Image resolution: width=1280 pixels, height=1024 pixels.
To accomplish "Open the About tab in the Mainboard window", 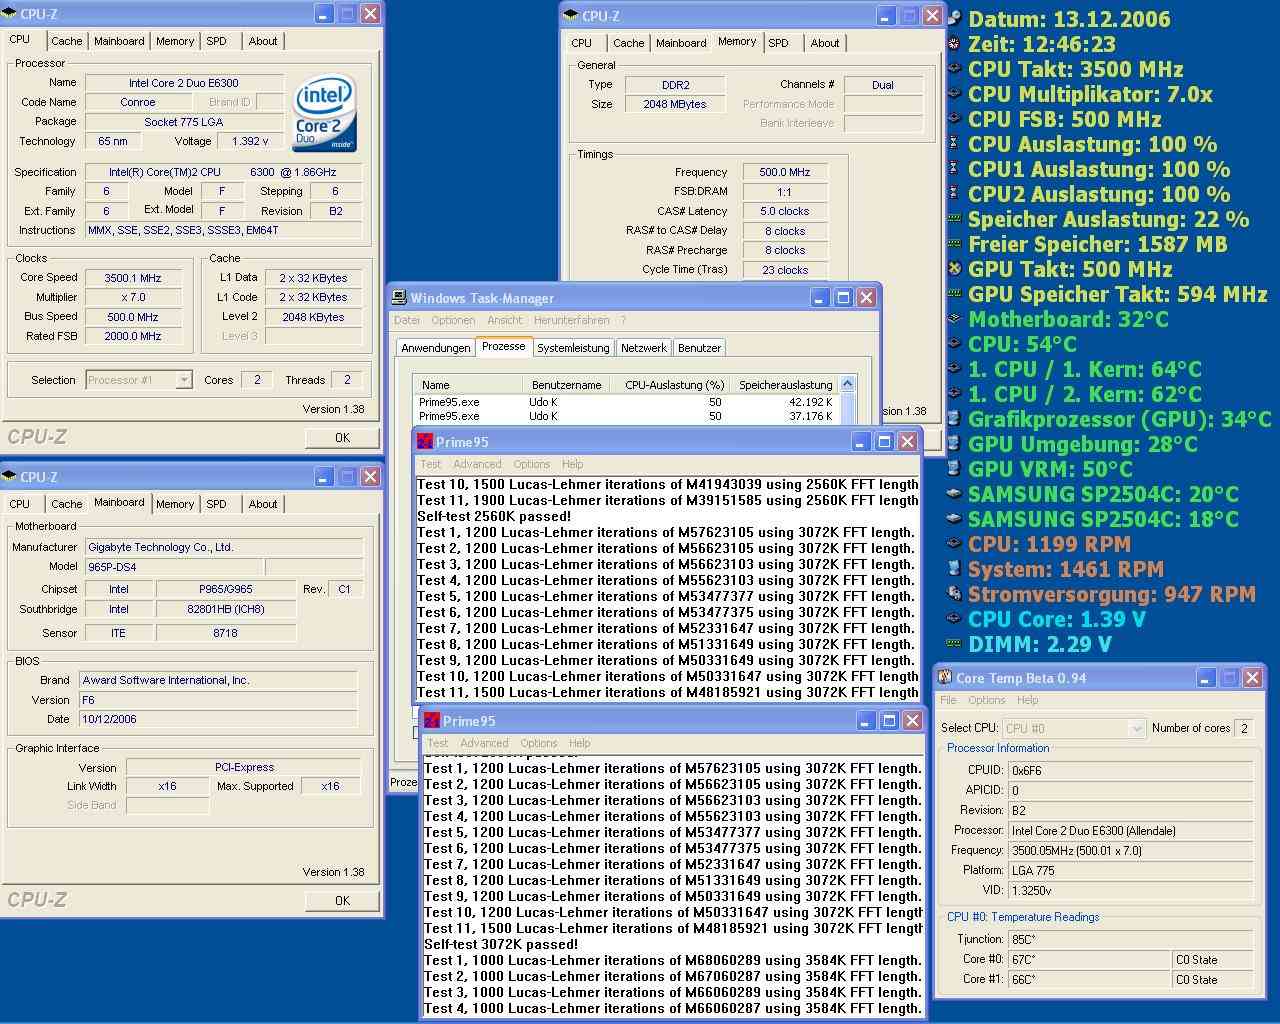I will 263,504.
